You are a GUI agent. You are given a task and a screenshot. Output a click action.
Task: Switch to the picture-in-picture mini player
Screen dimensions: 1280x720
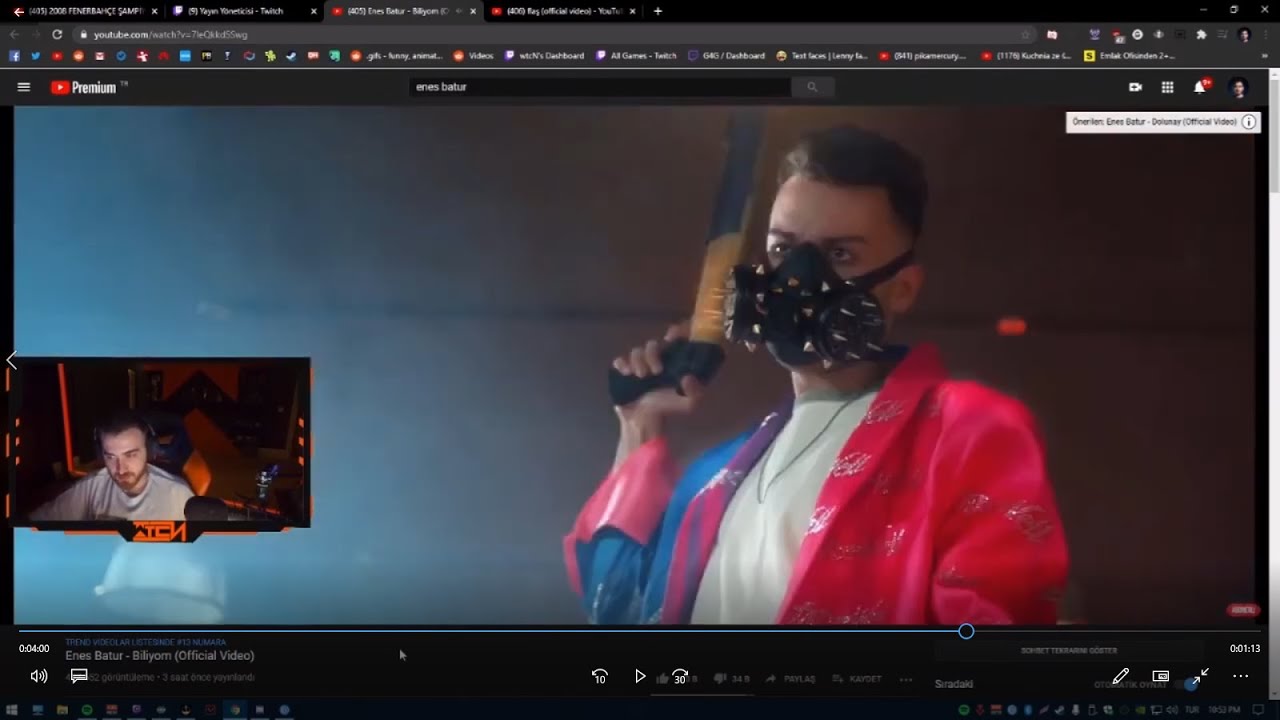pos(1161,676)
